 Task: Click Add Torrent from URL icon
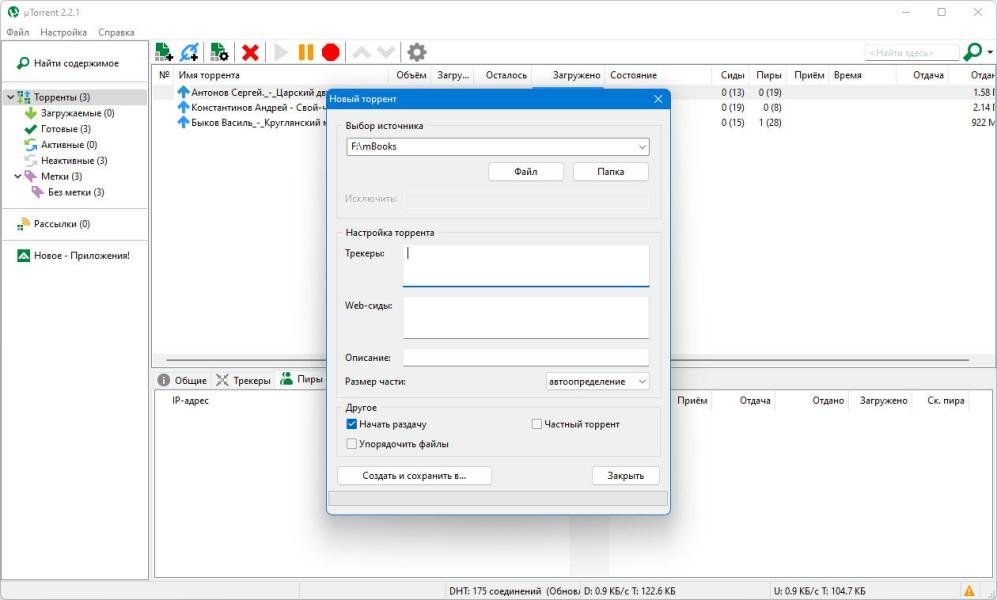(x=190, y=52)
